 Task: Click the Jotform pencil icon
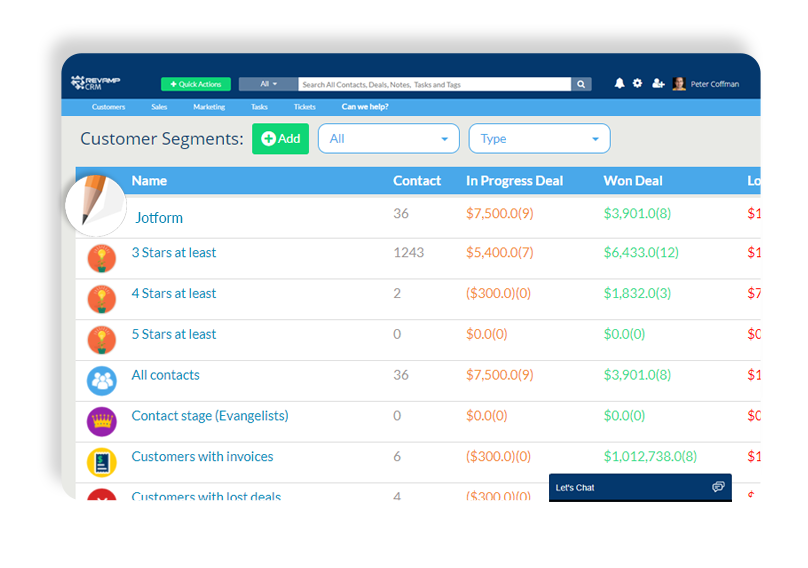[96, 205]
